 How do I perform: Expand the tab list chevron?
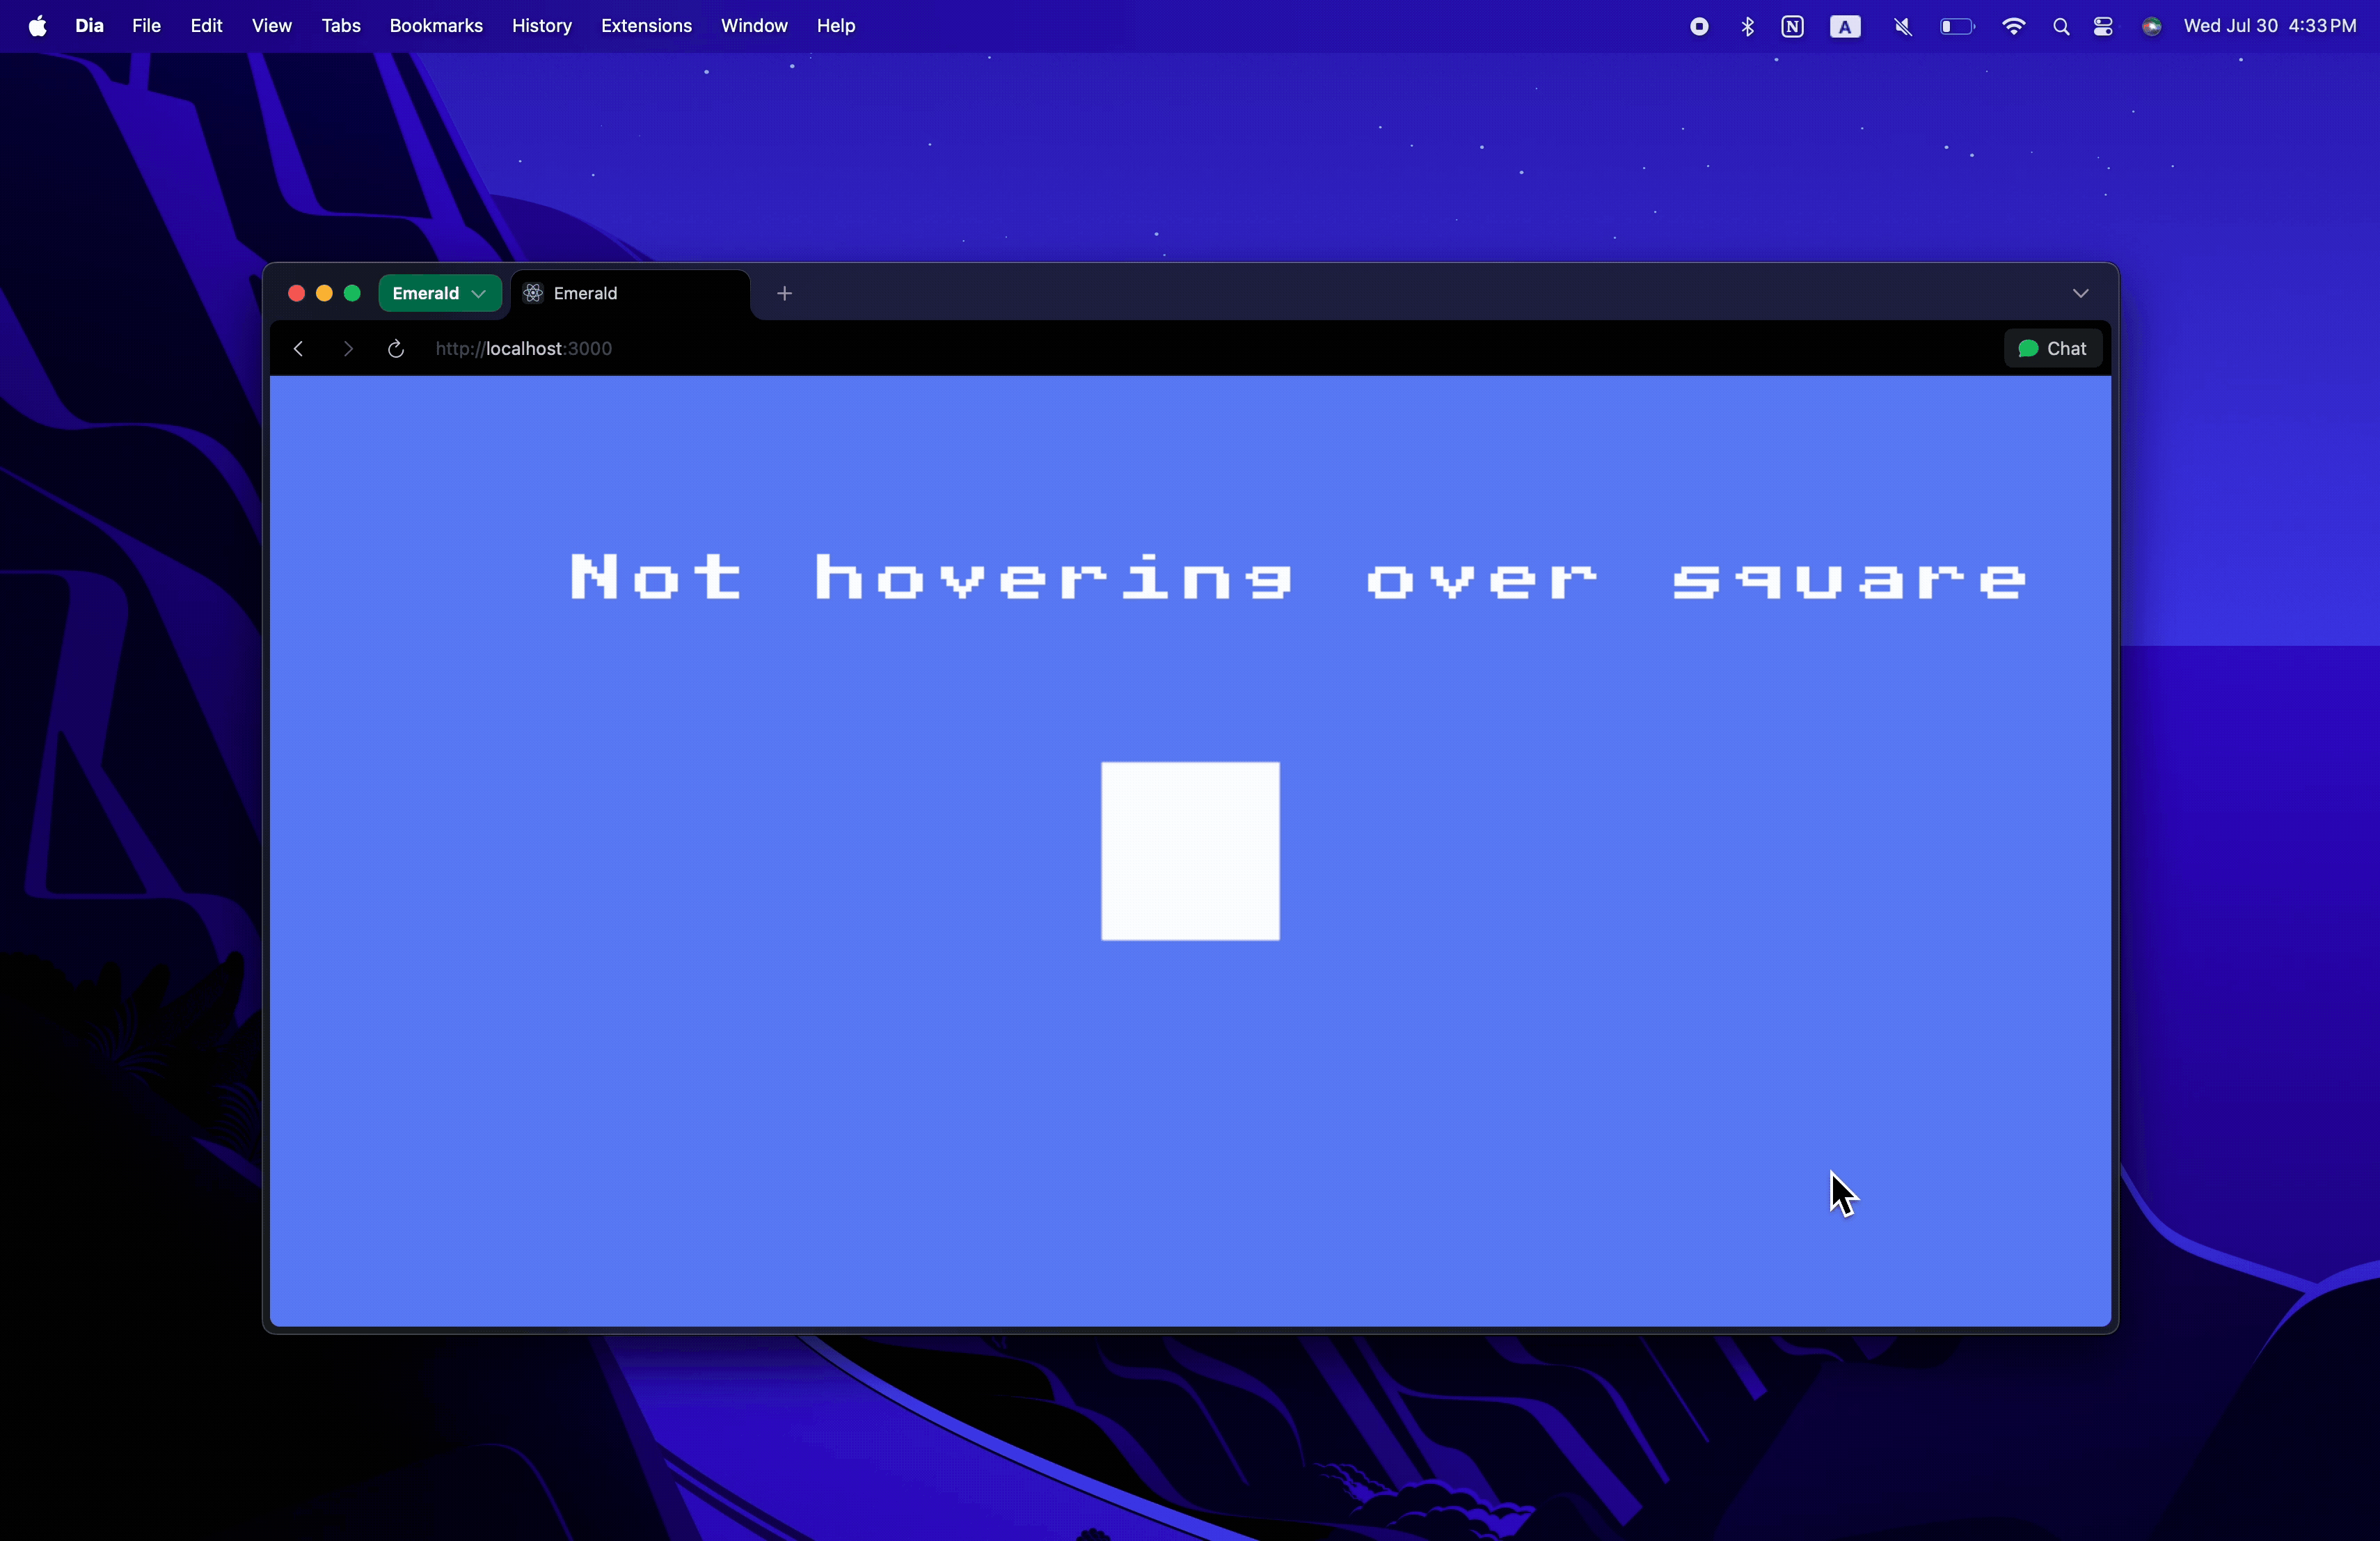tap(2080, 293)
